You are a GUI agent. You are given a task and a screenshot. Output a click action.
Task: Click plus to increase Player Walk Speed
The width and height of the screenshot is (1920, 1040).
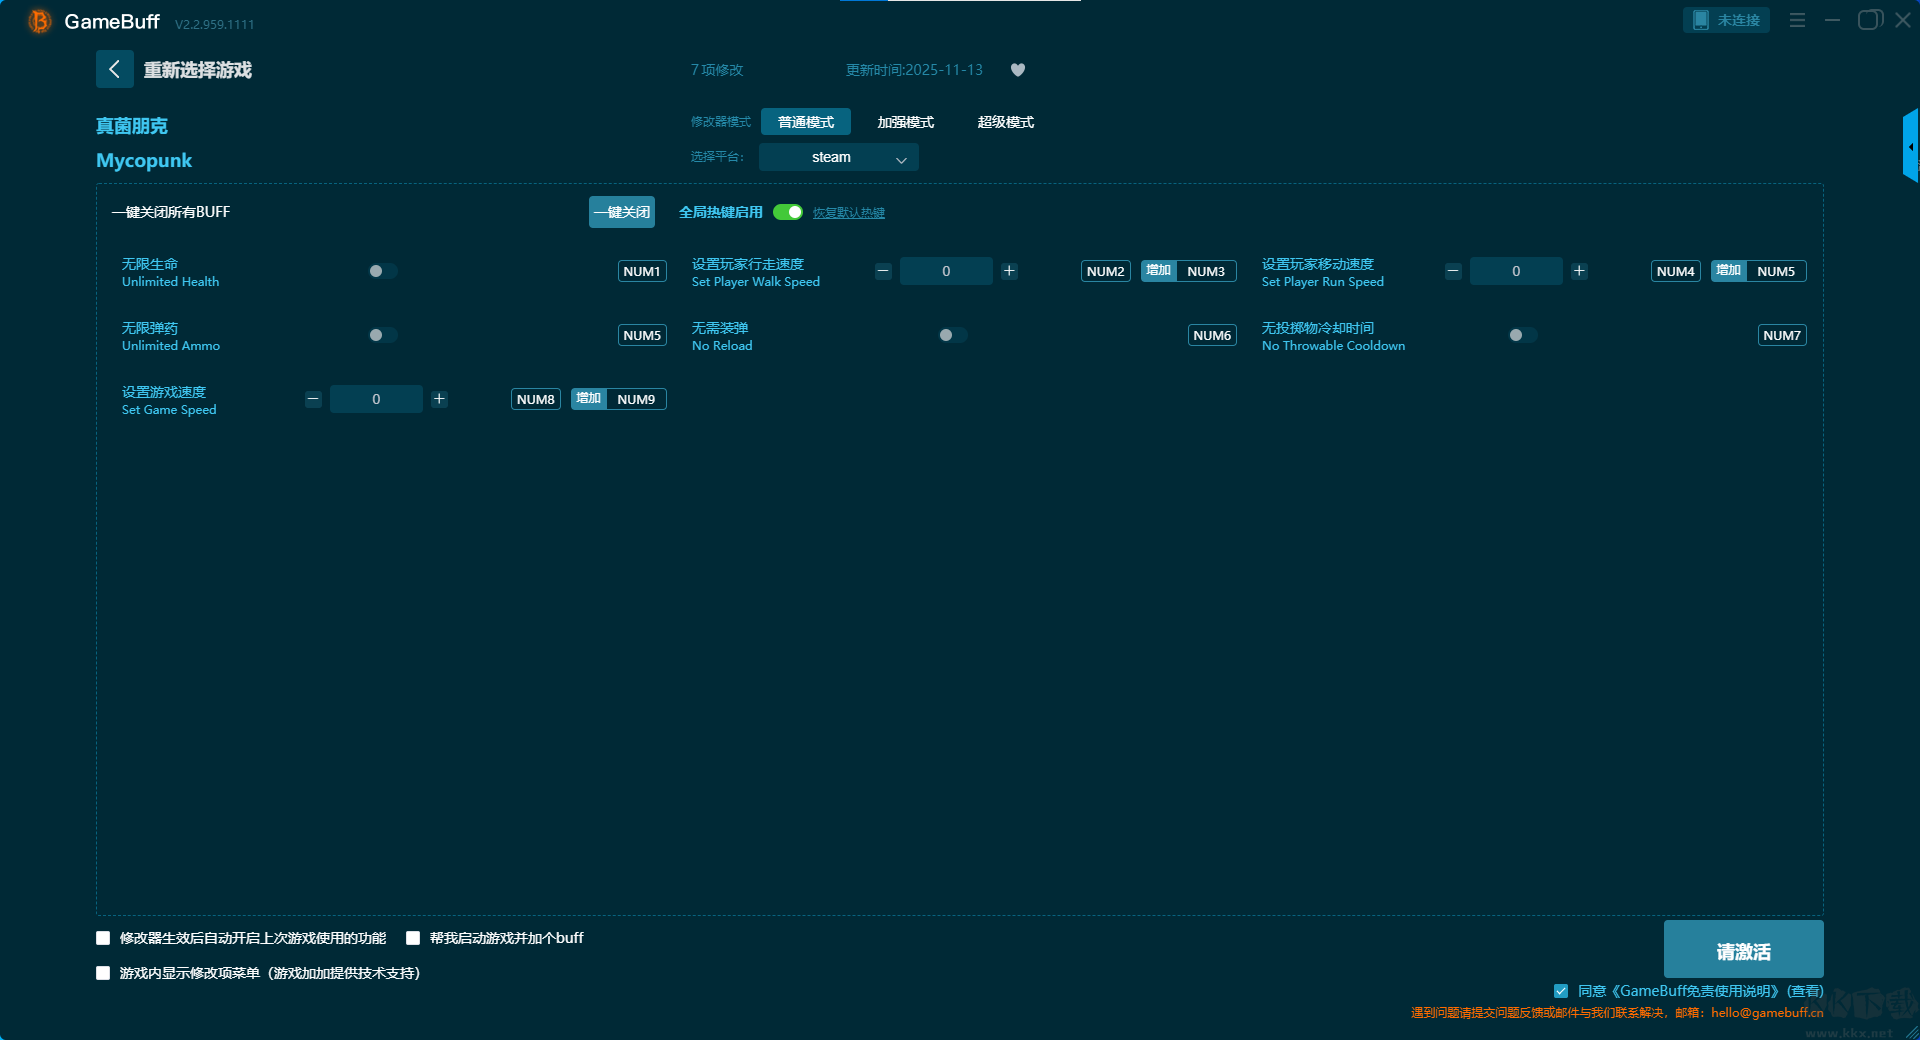click(1009, 271)
